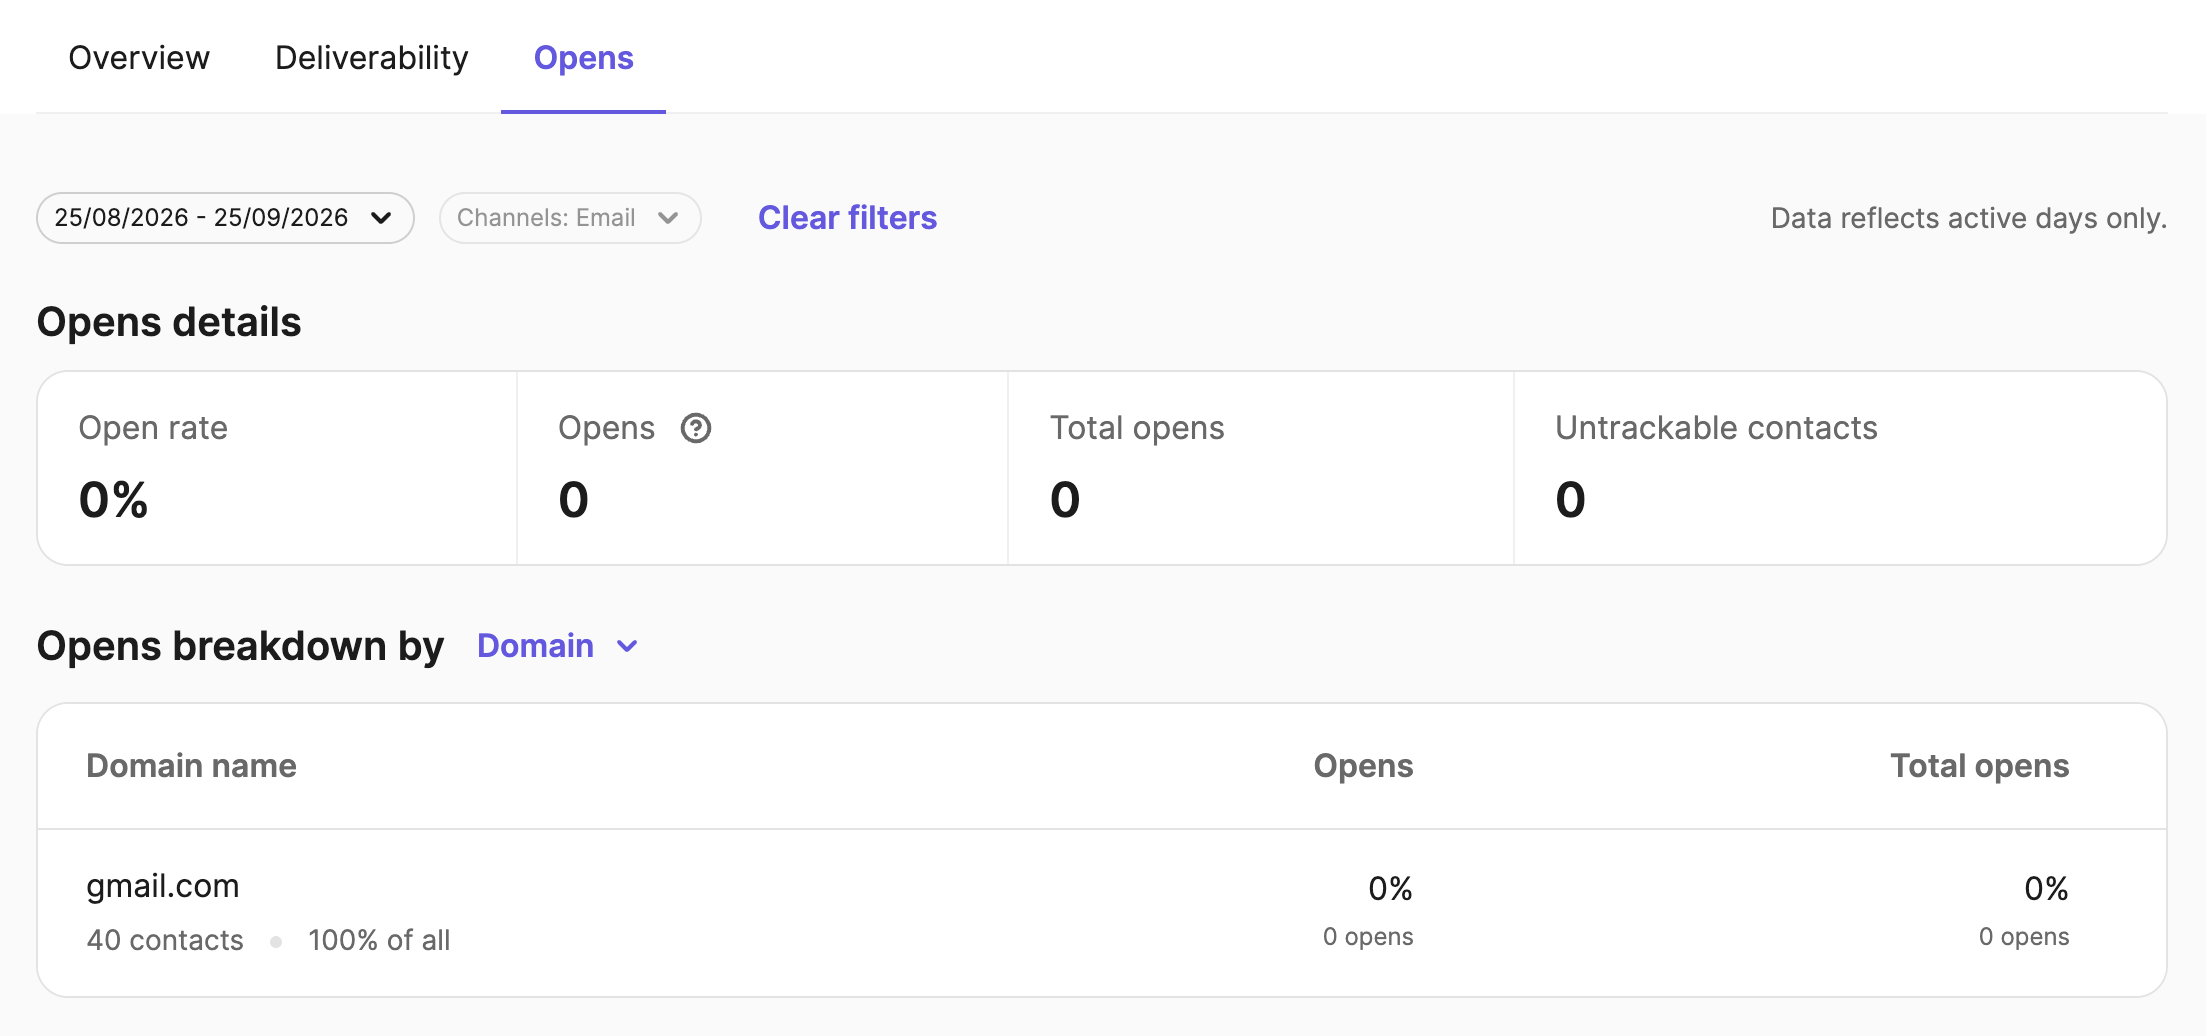Click the Channels filter chevron arrow
This screenshot has width=2206, height=1036.
tap(668, 218)
